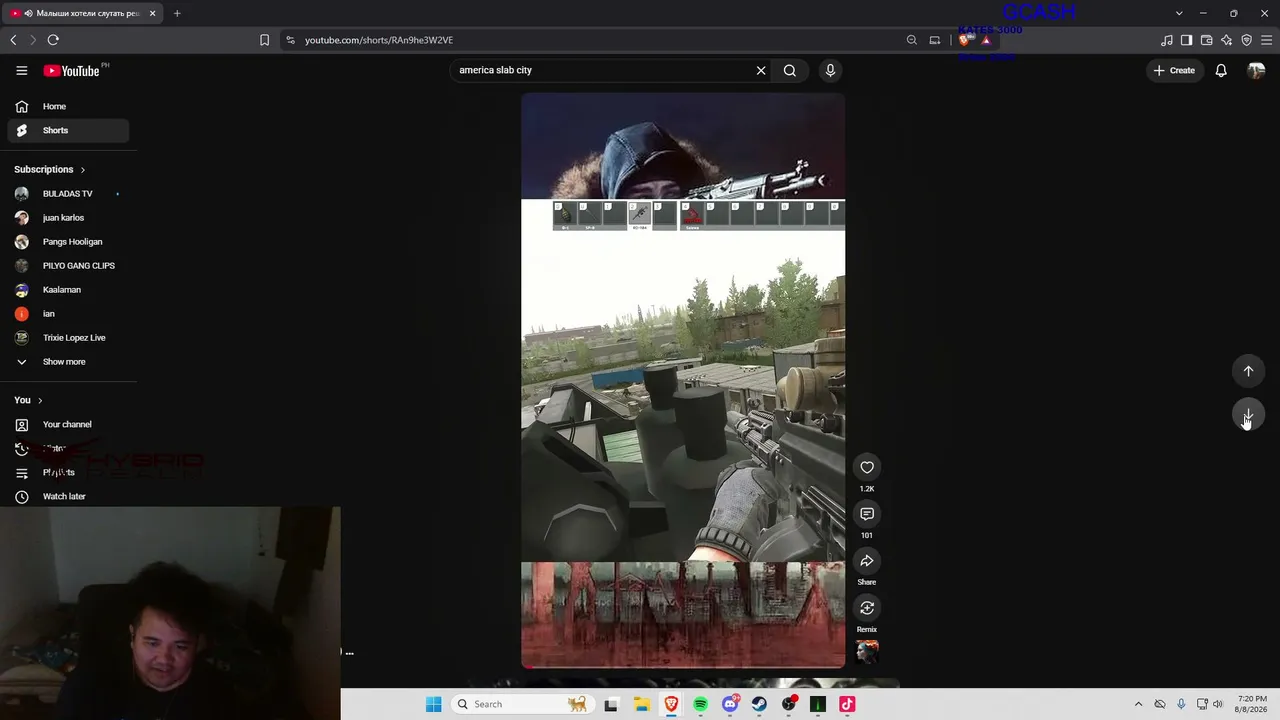Bookmark this page
Screen dimensions: 1280x720
click(264, 40)
